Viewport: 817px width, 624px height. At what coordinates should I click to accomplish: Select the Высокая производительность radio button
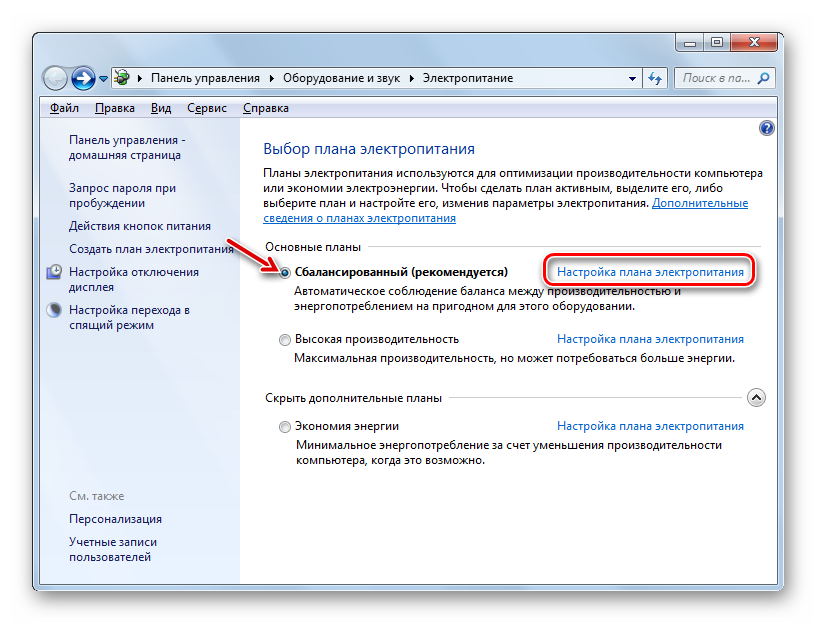(286, 340)
